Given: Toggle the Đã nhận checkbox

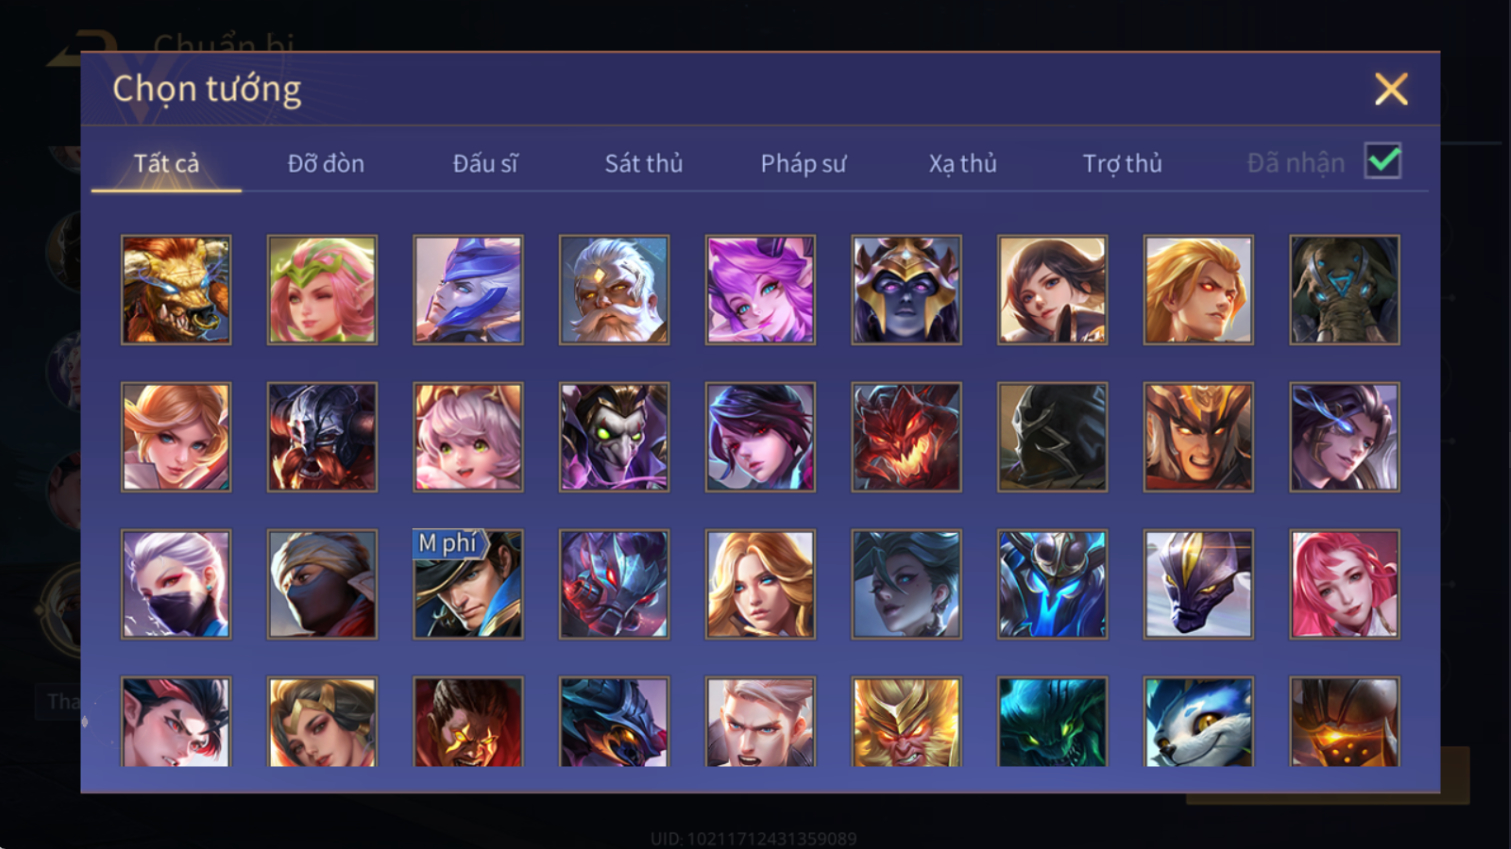Looking at the screenshot, I should click(x=1383, y=161).
